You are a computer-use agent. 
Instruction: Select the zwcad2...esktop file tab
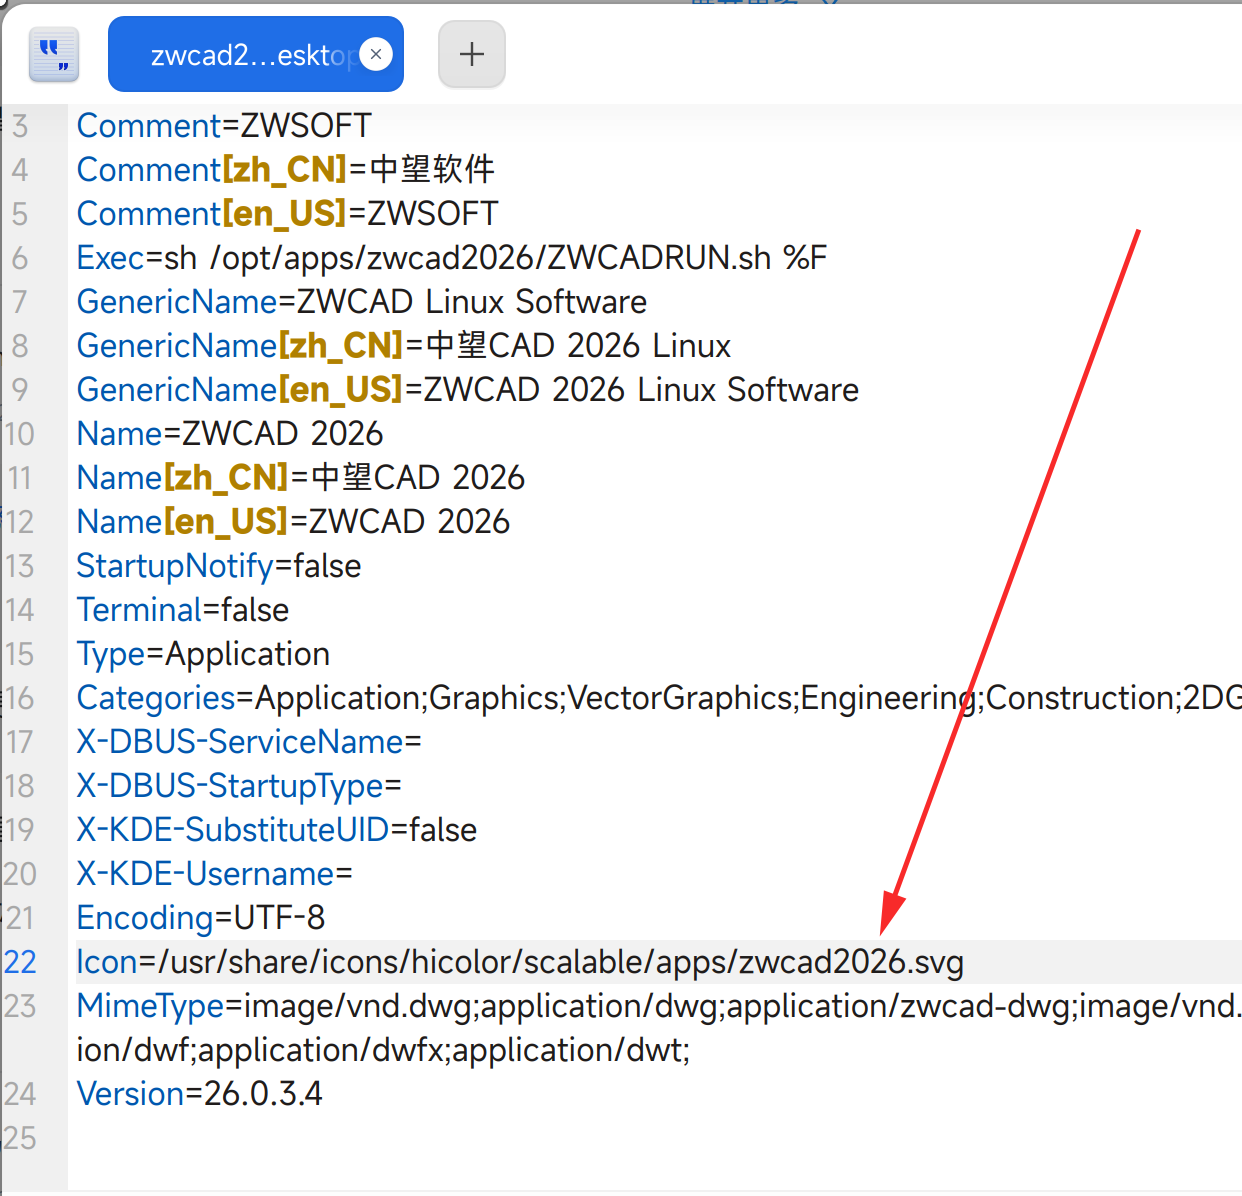(x=255, y=54)
